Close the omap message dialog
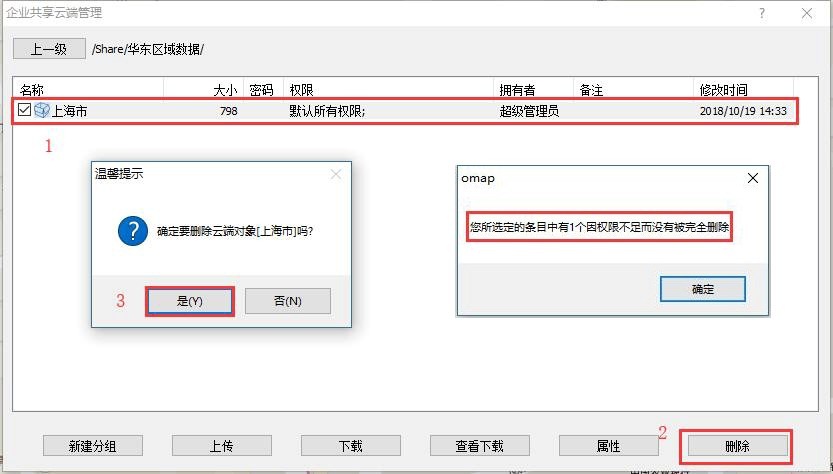Image resolution: width=833 pixels, height=474 pixels. 753,178
